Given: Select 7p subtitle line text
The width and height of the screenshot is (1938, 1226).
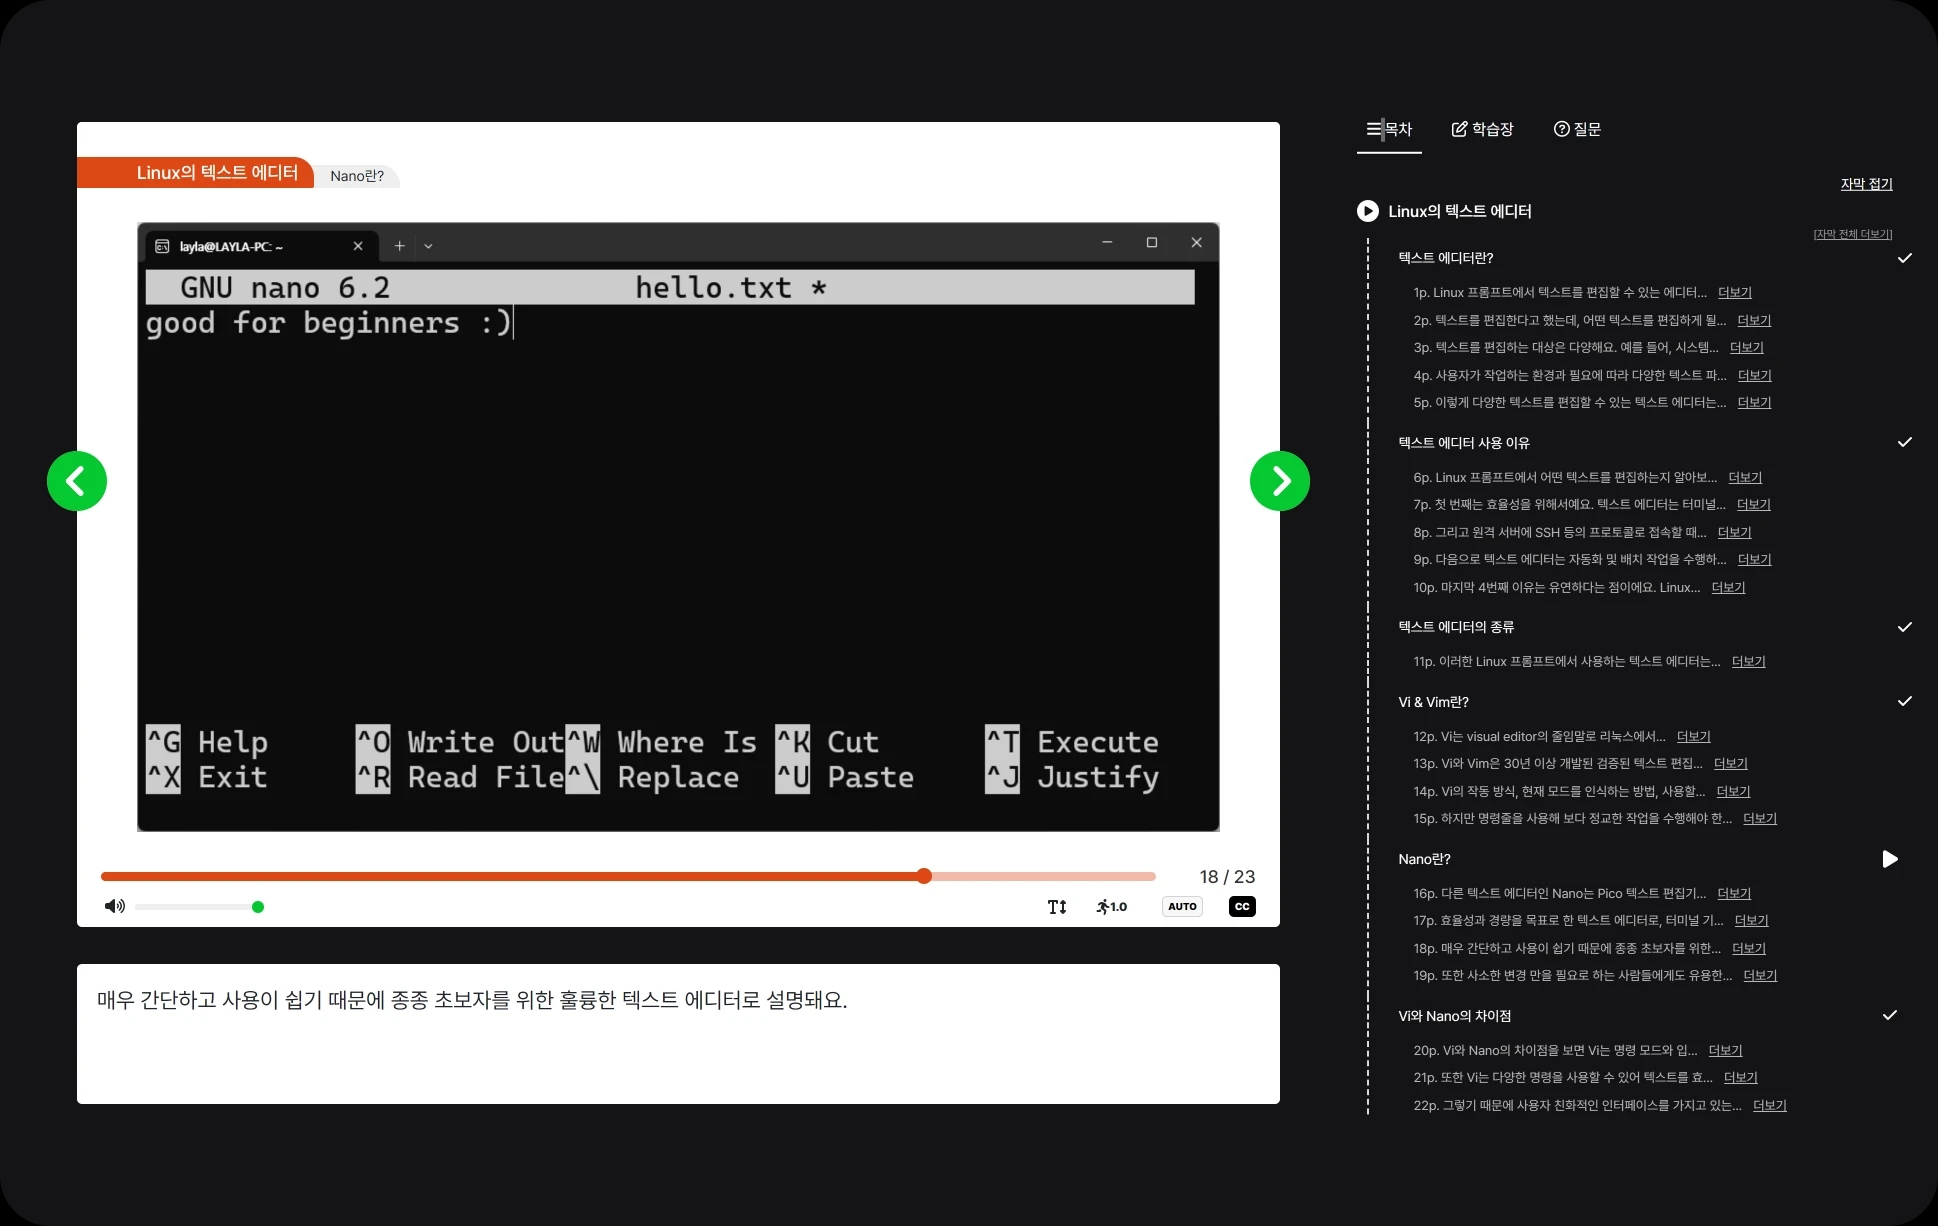Looking at the screenshot, I should (x=1569, y=504).
